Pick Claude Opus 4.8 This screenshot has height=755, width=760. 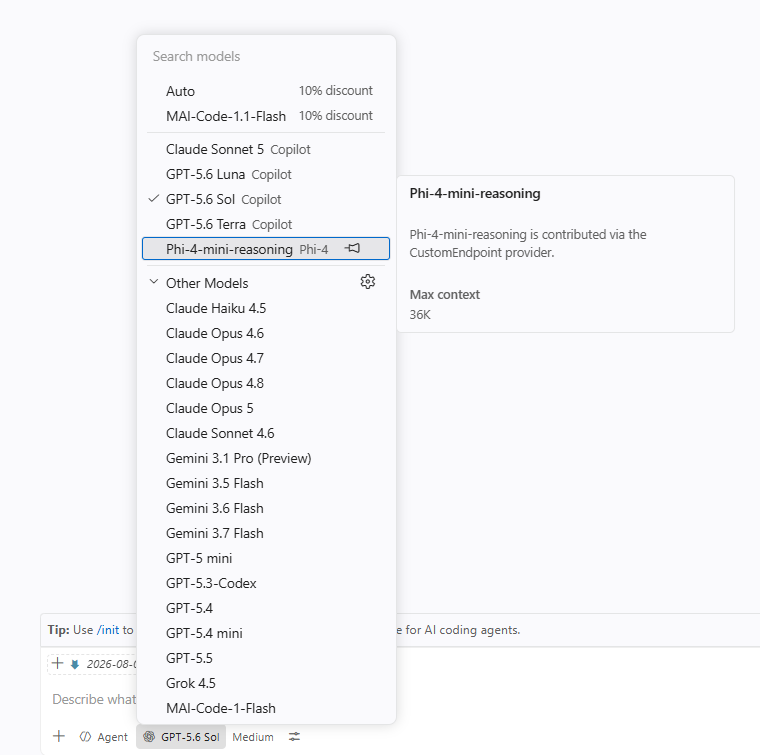[266, 383]
